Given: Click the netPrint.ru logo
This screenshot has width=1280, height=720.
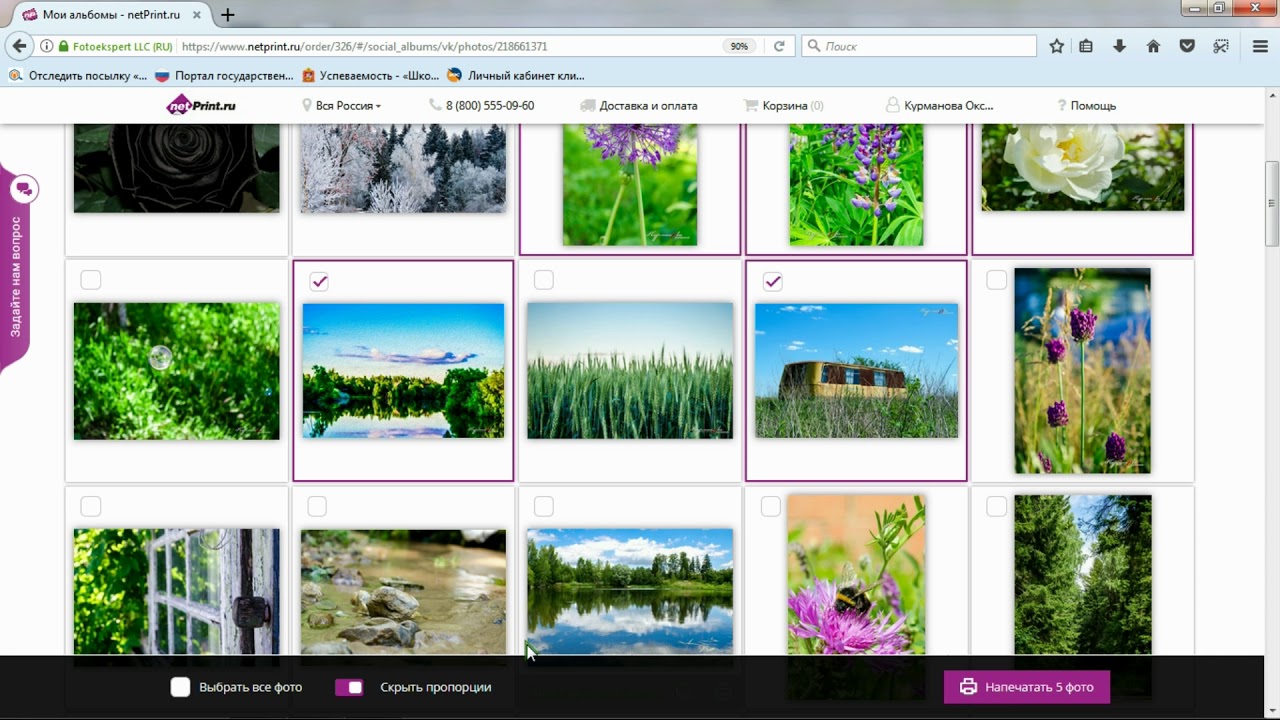Looking at the screenshot, I should 201,105.
